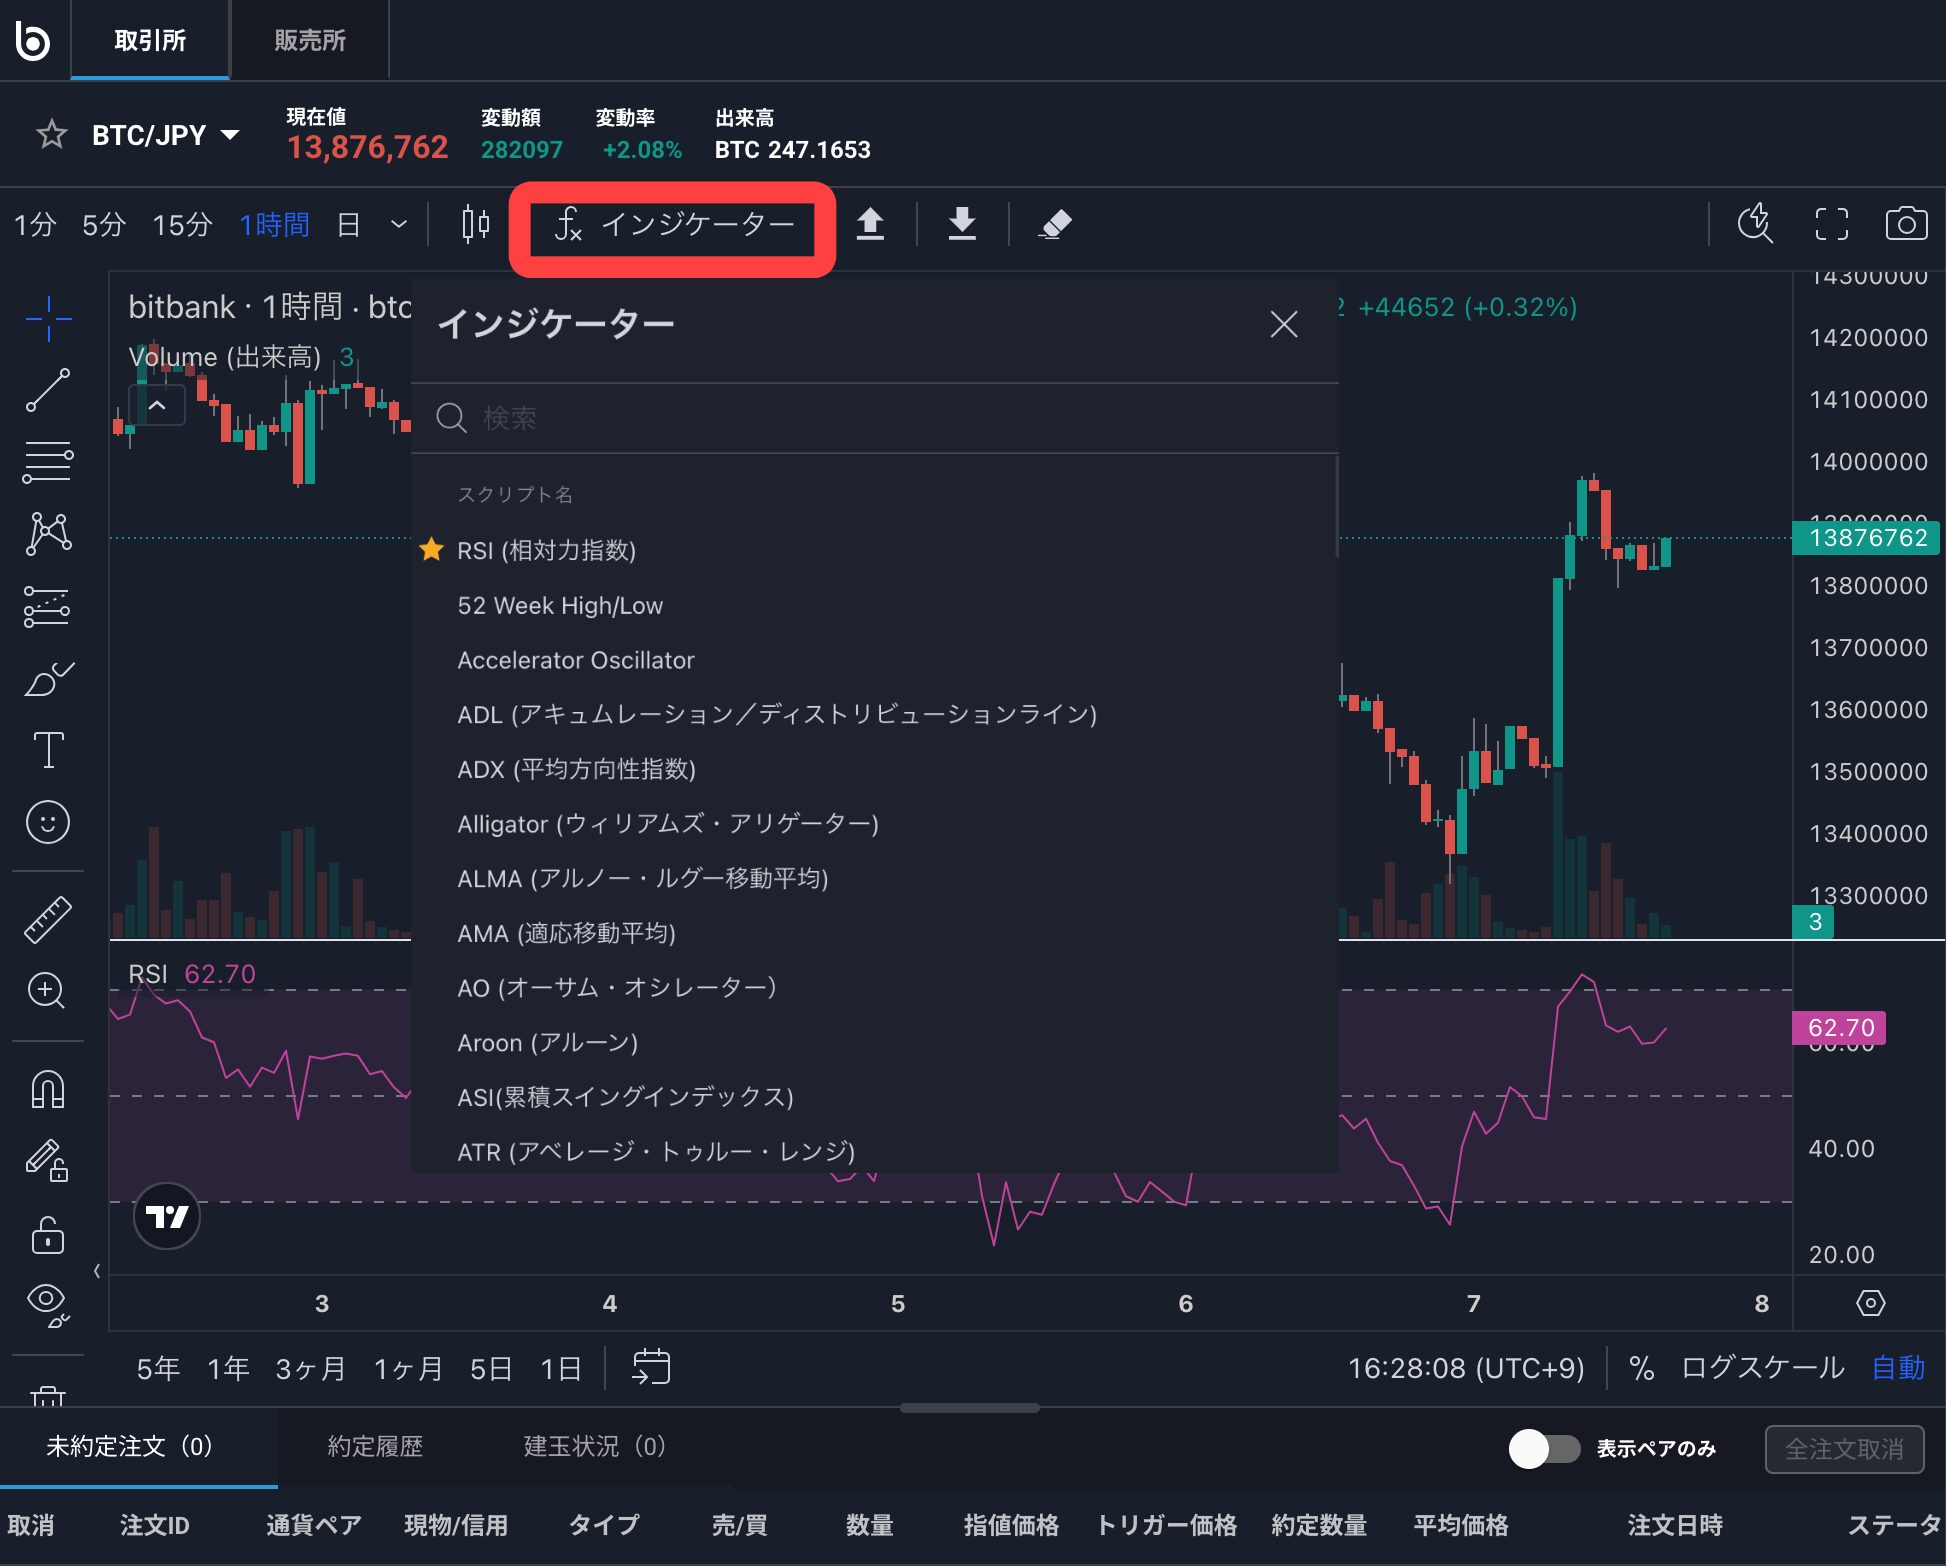Click the bitbank logo icon
1946x1566 pixels.
point(32,40)
